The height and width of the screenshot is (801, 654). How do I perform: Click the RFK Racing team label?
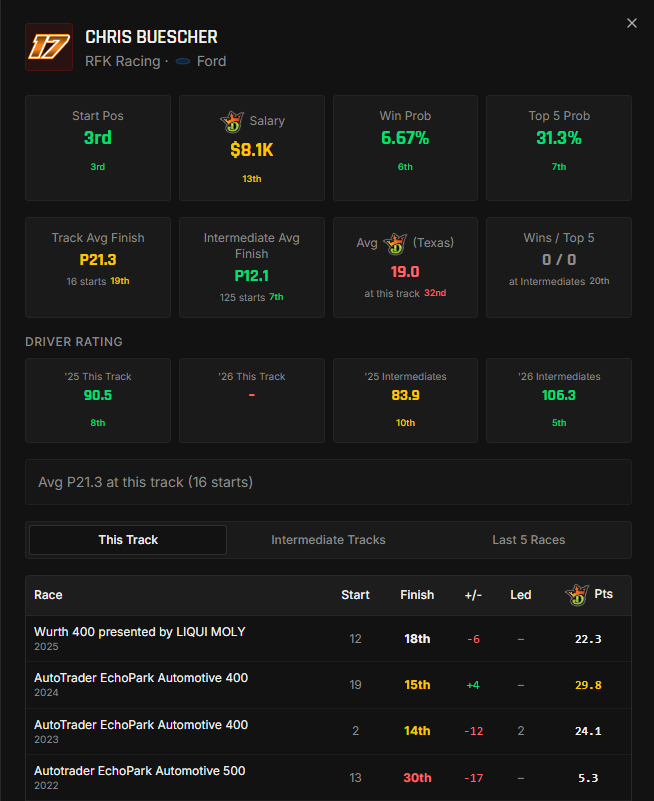coord(123,61)
